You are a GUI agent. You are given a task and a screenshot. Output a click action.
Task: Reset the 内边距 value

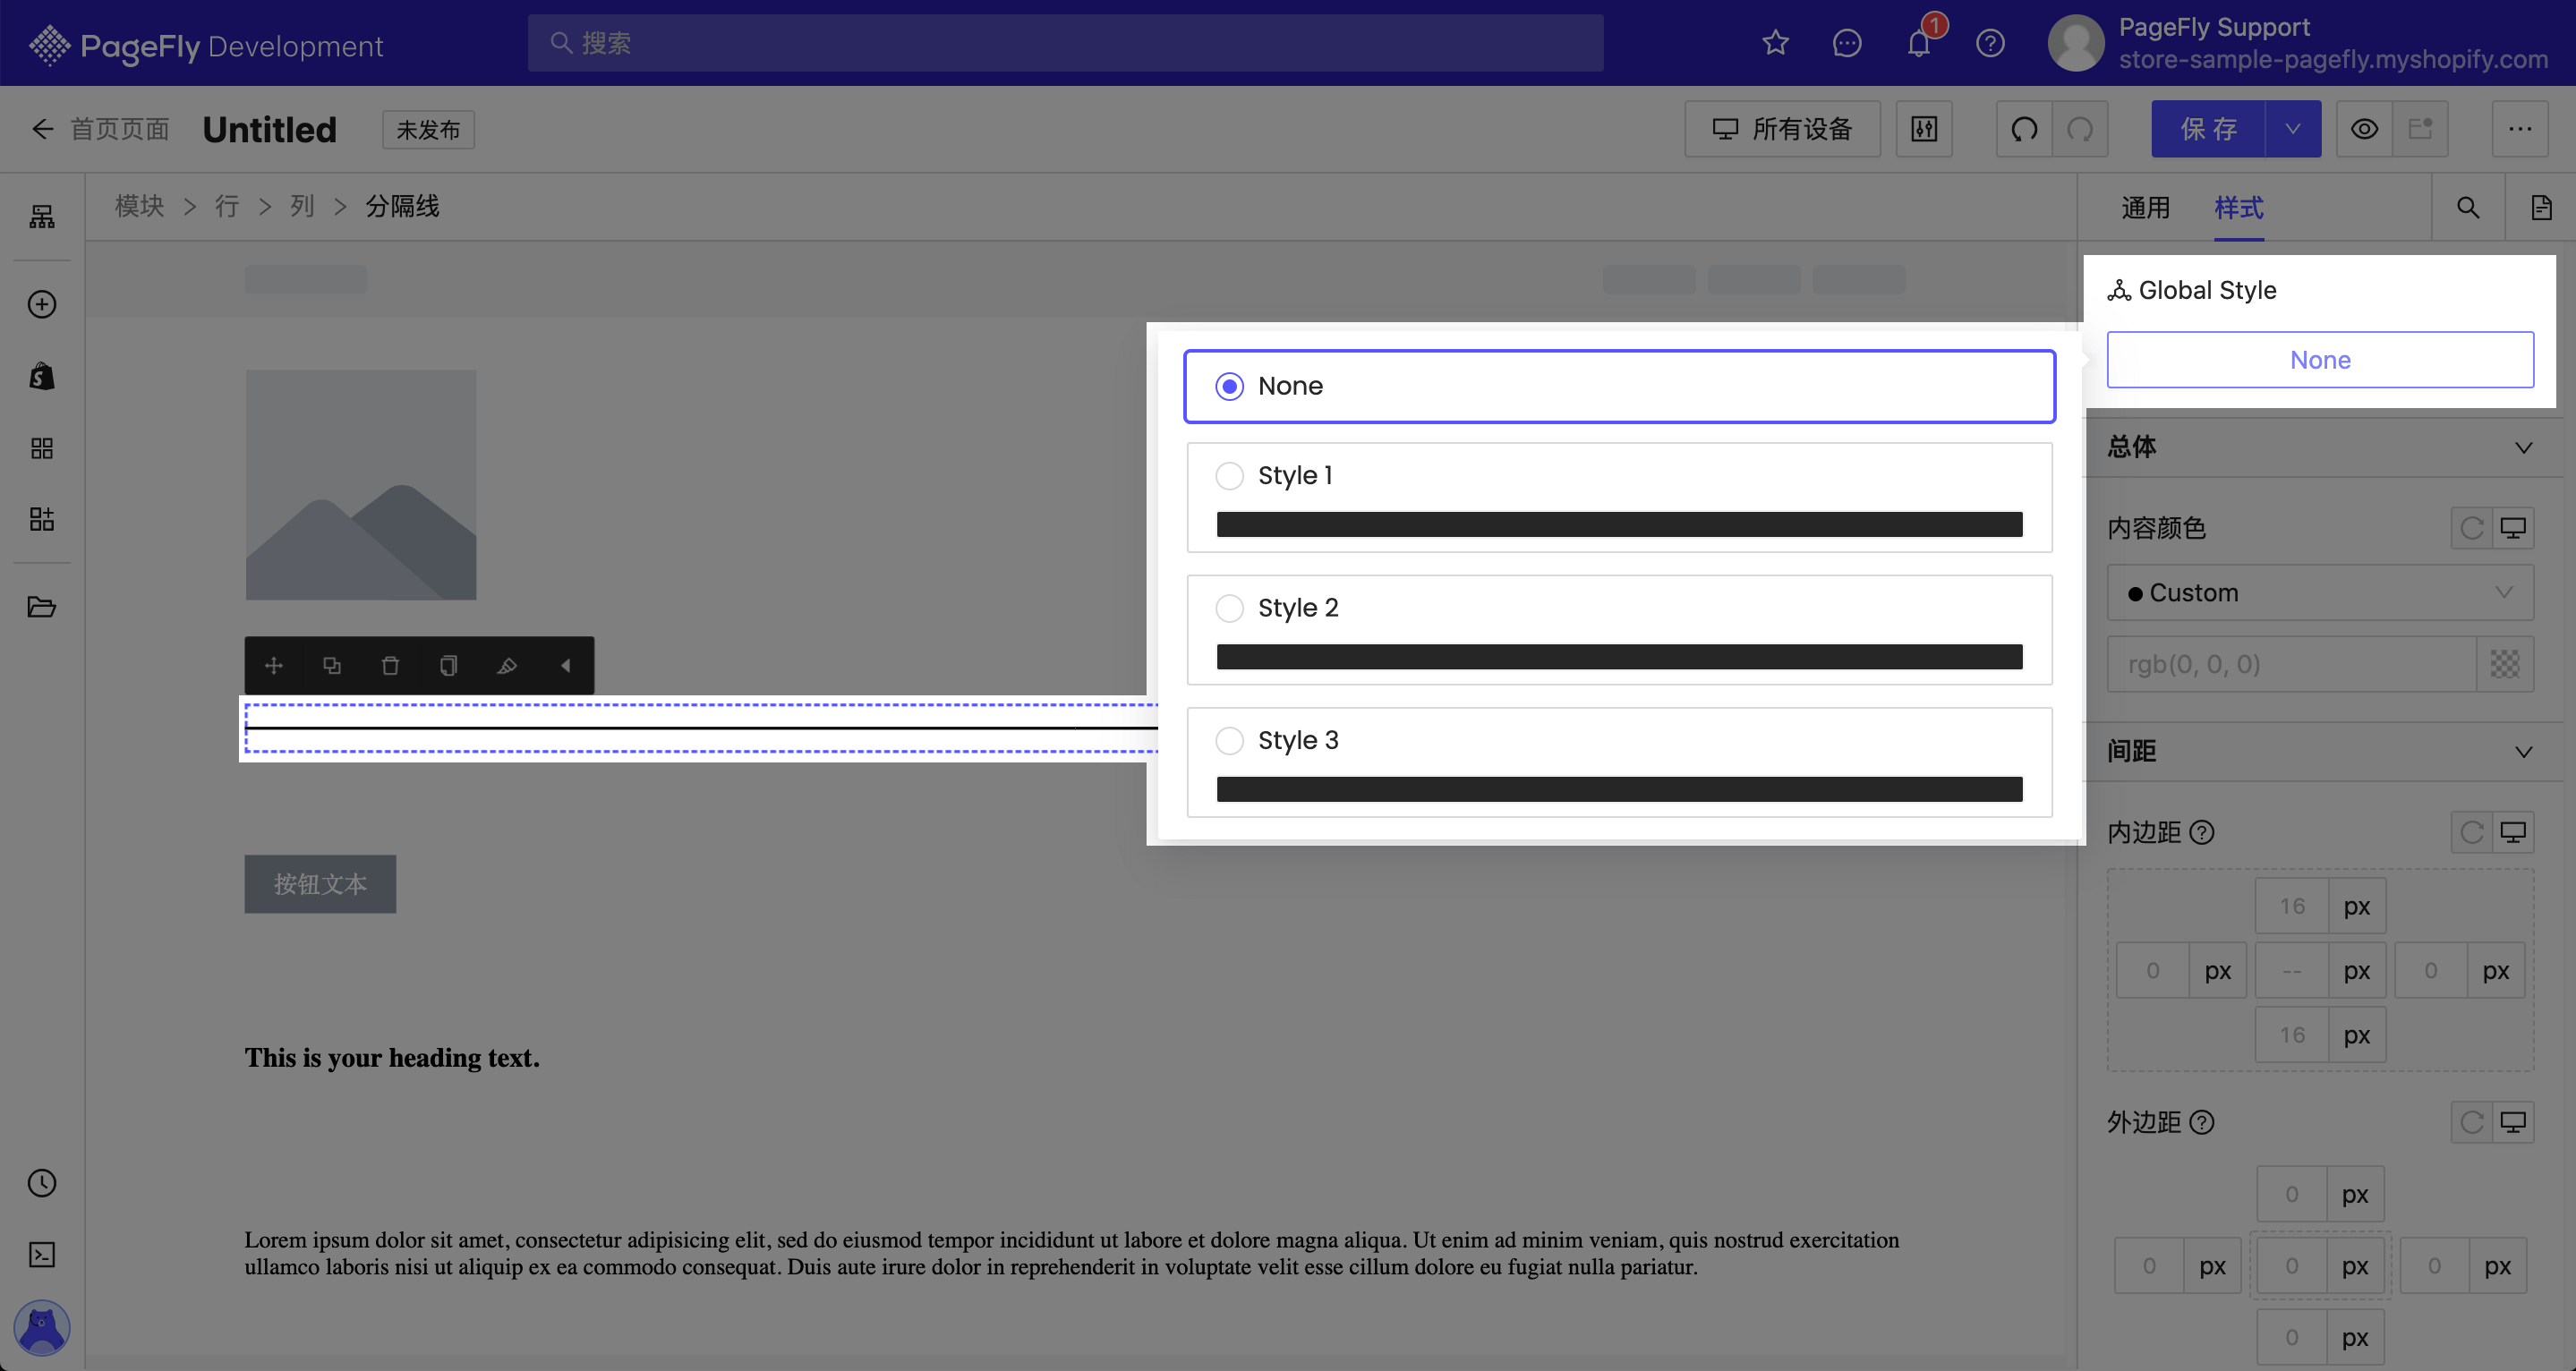[x=2472, y=832]
